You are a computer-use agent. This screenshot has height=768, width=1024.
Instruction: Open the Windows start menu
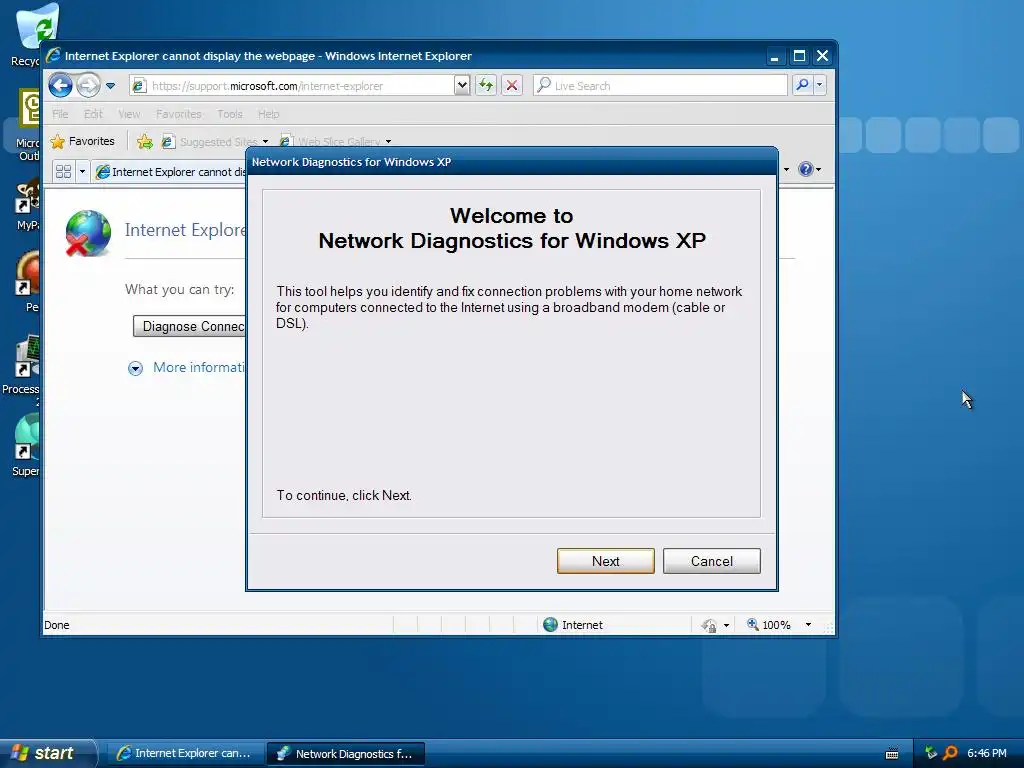48,753
